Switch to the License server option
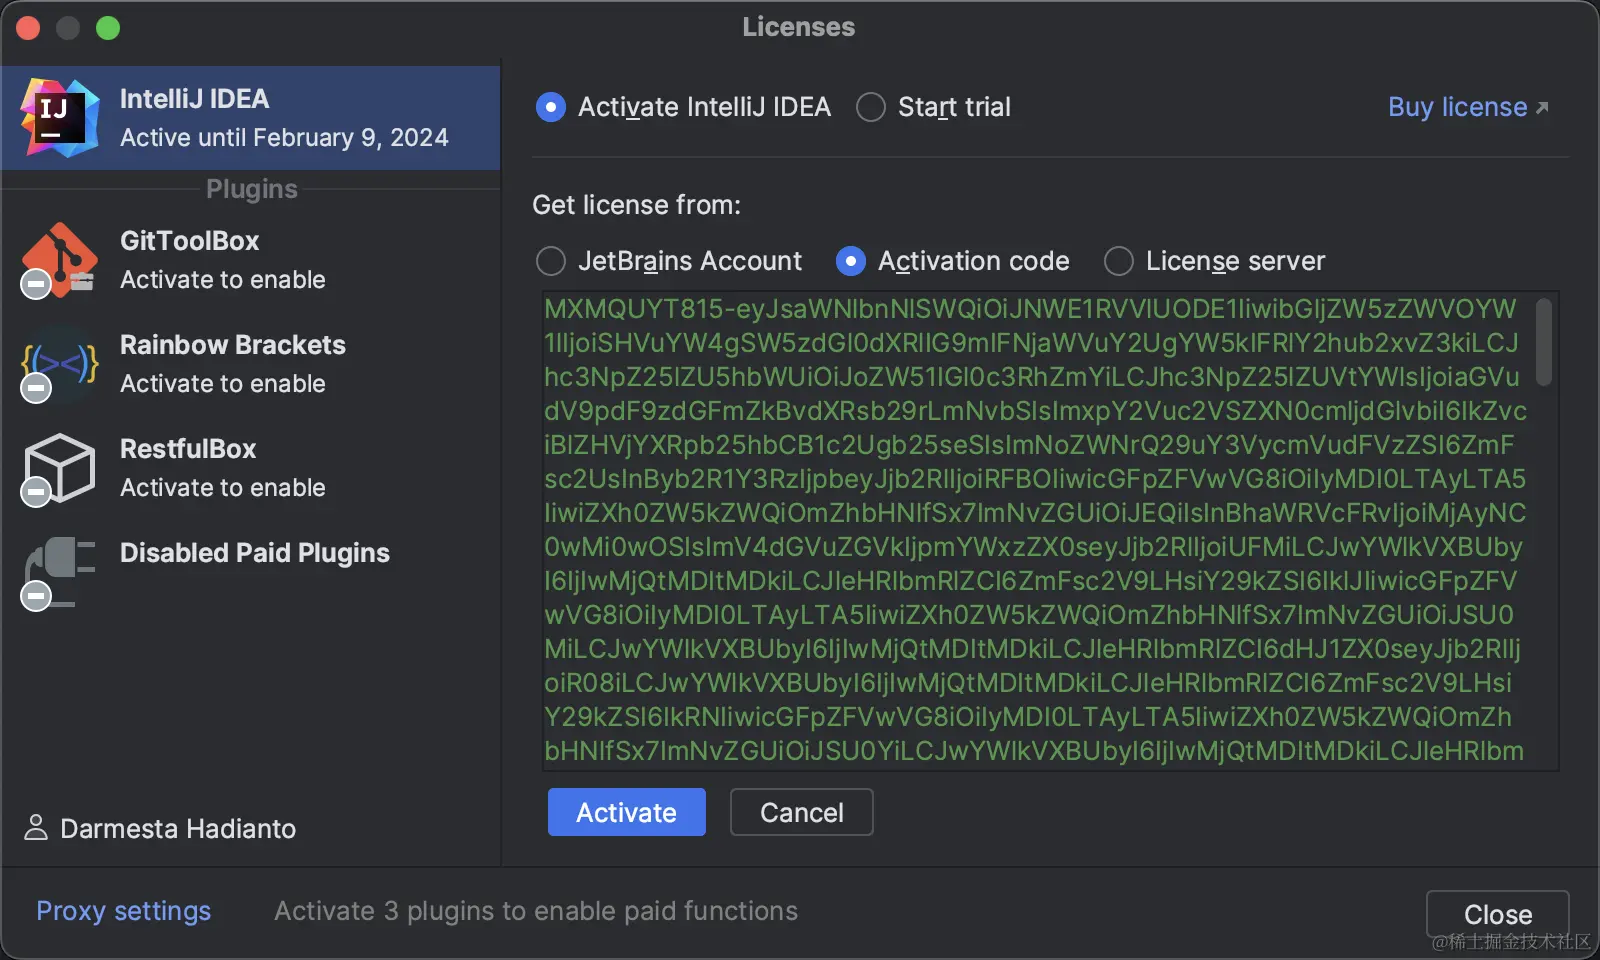The width and height of the screenshot is (1600, 960). (x=1119, y=261)
